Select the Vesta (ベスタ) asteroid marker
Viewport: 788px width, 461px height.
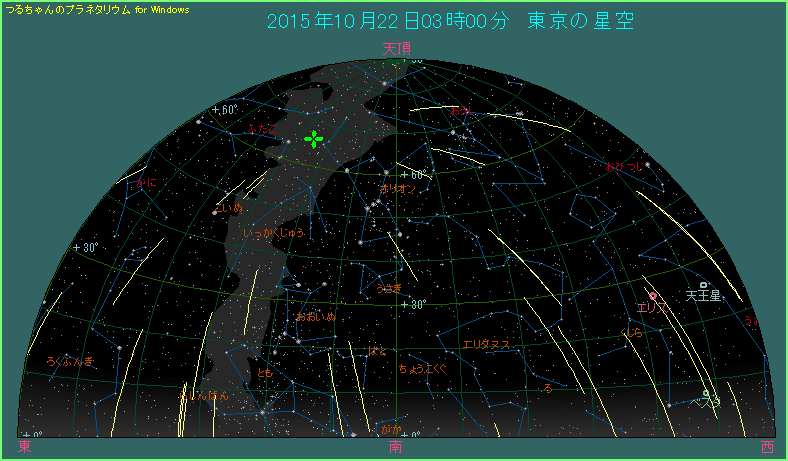(705, 393)
